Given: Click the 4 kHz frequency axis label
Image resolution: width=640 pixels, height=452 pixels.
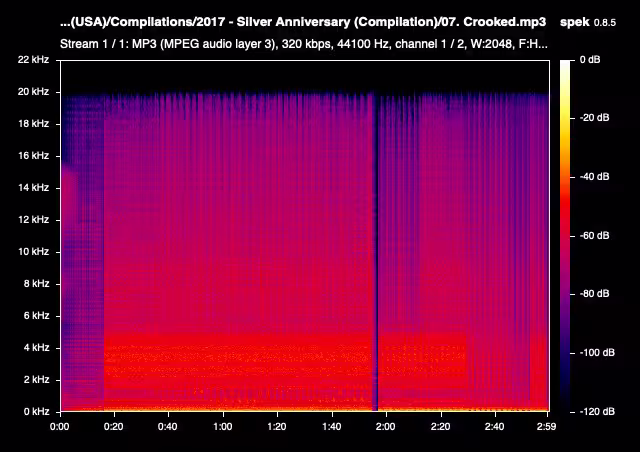Looking at the screenshot, I should click(x=36, y=348).
